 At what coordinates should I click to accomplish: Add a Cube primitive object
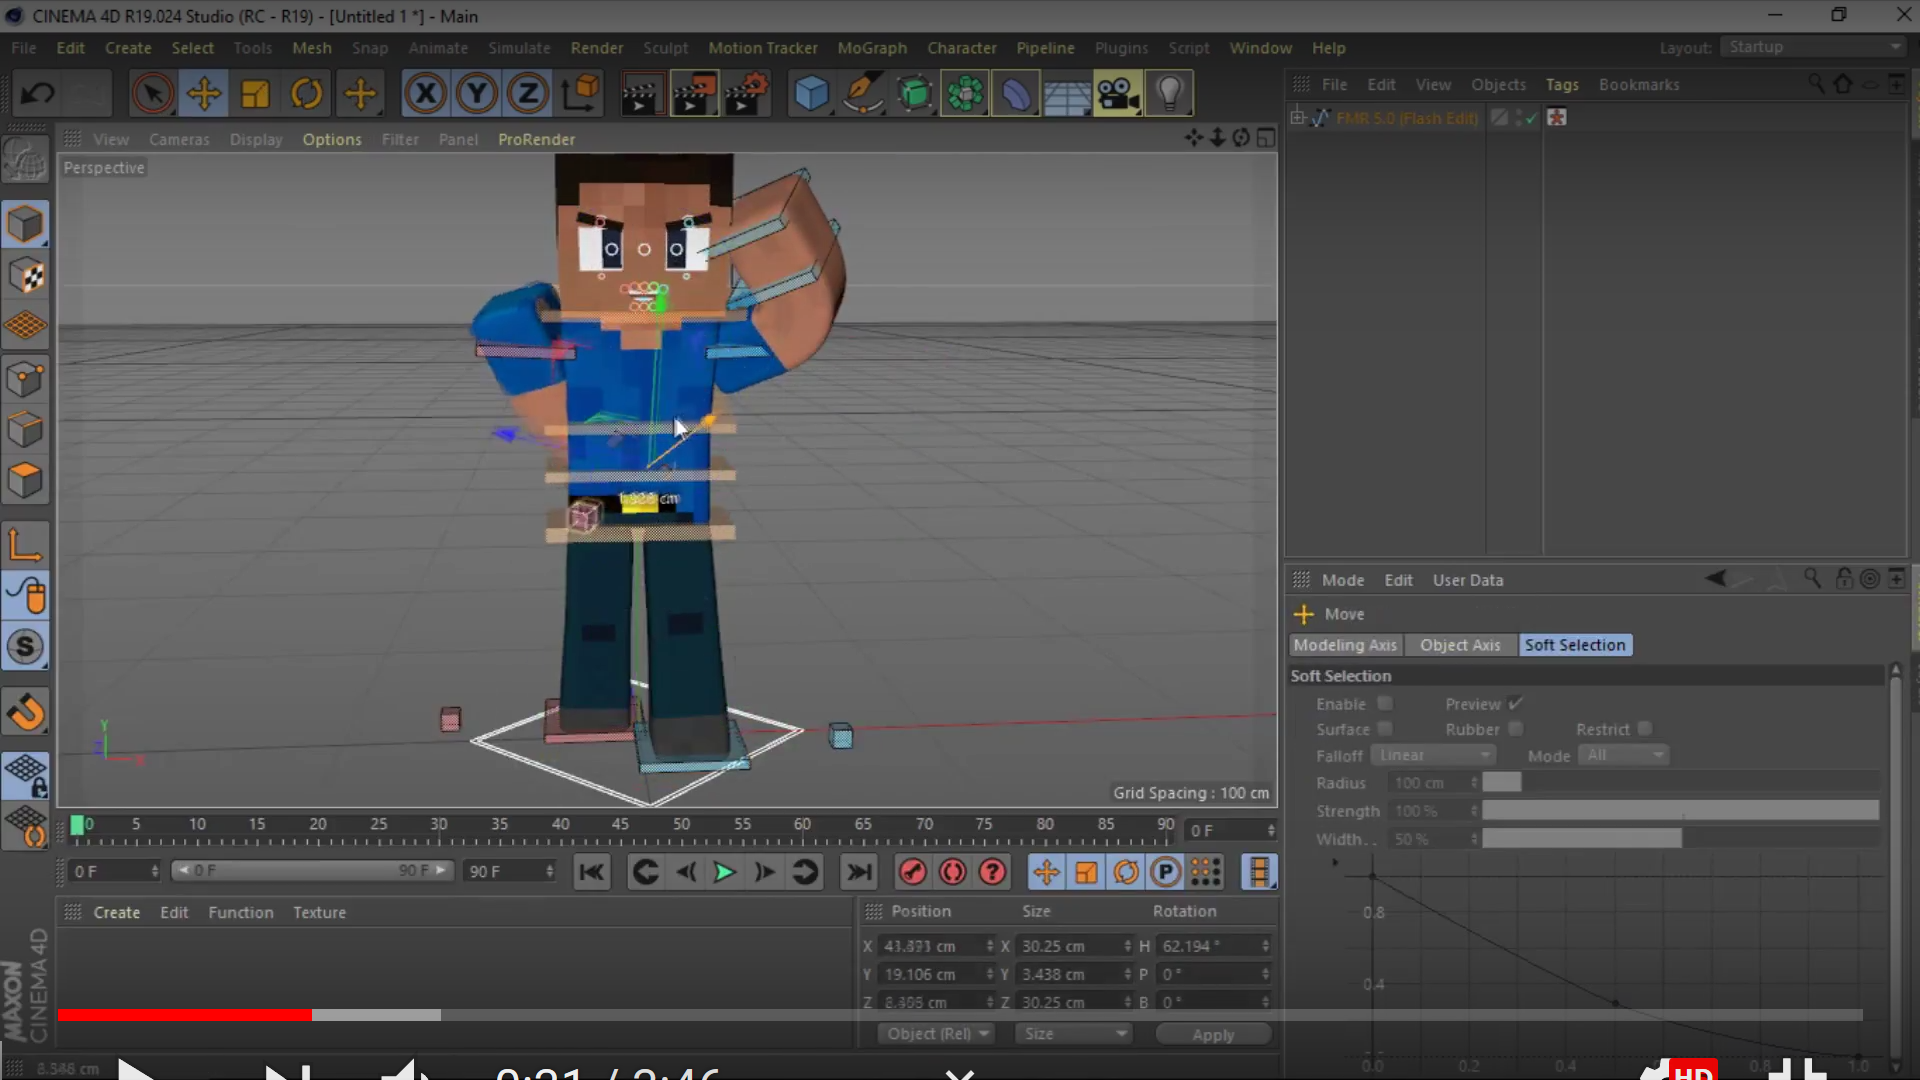(x=811, y=94)
